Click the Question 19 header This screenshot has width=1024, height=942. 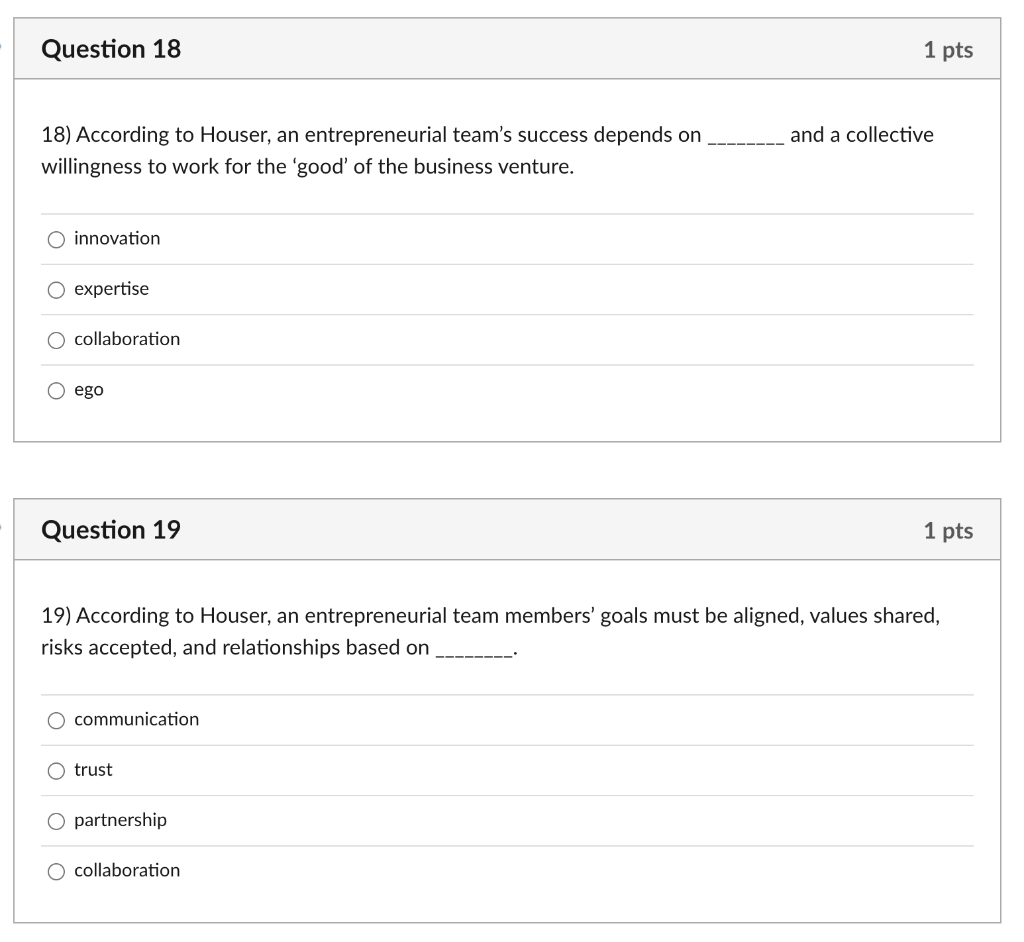(x=112, y=530)
